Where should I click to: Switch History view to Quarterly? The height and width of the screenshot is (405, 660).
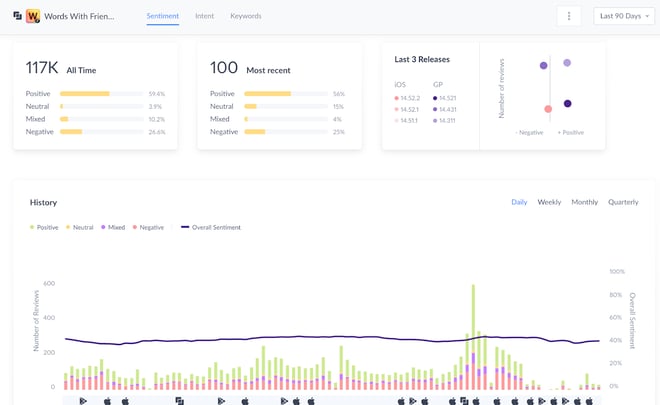click(623, 202)
